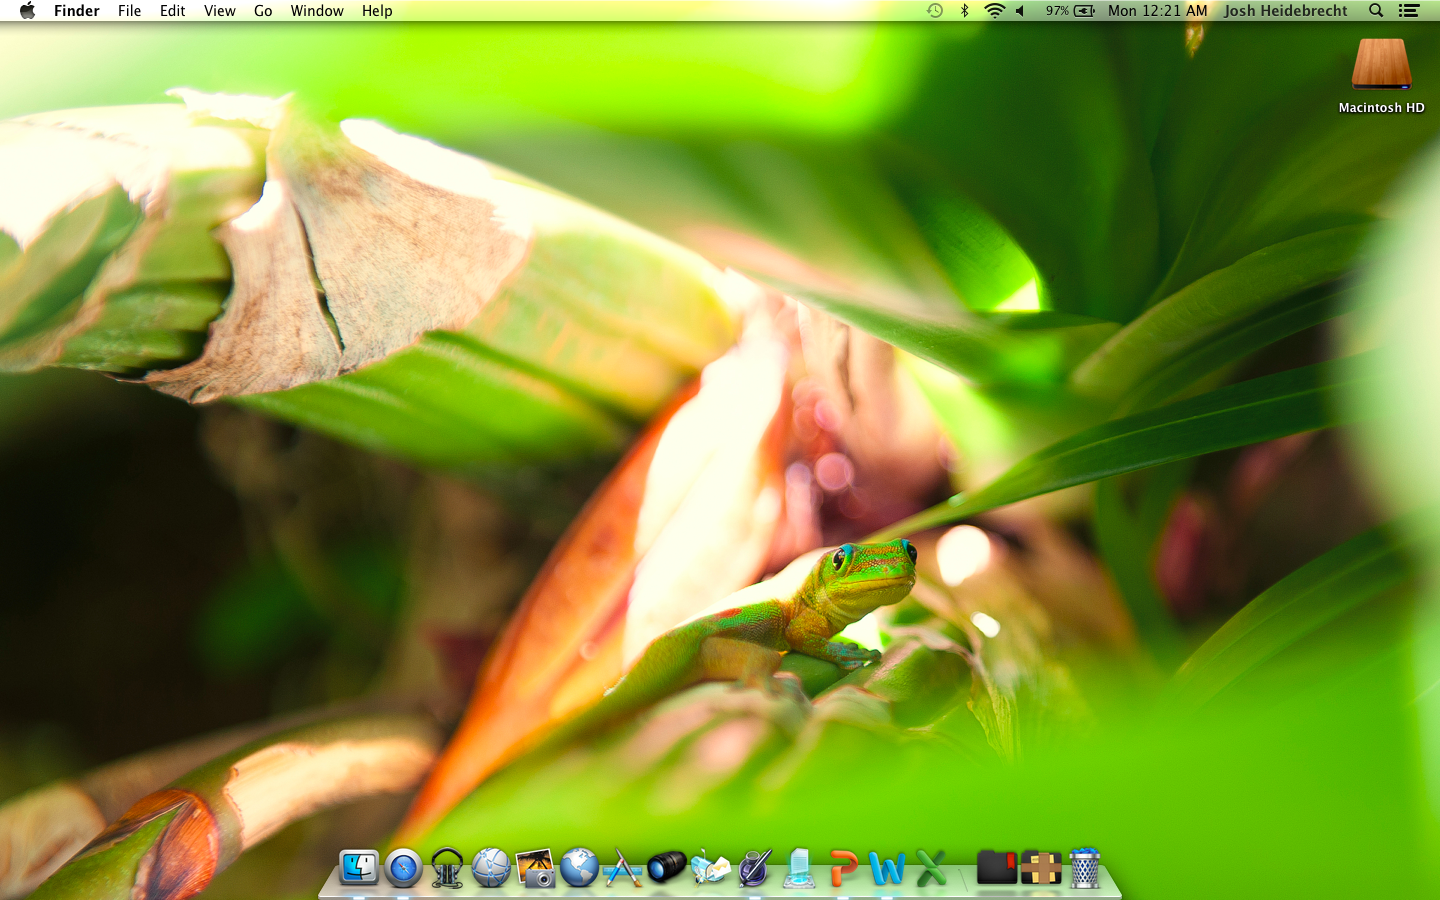
Task: Open the glowing document Dock icon
Action: [x=799, y=868]
